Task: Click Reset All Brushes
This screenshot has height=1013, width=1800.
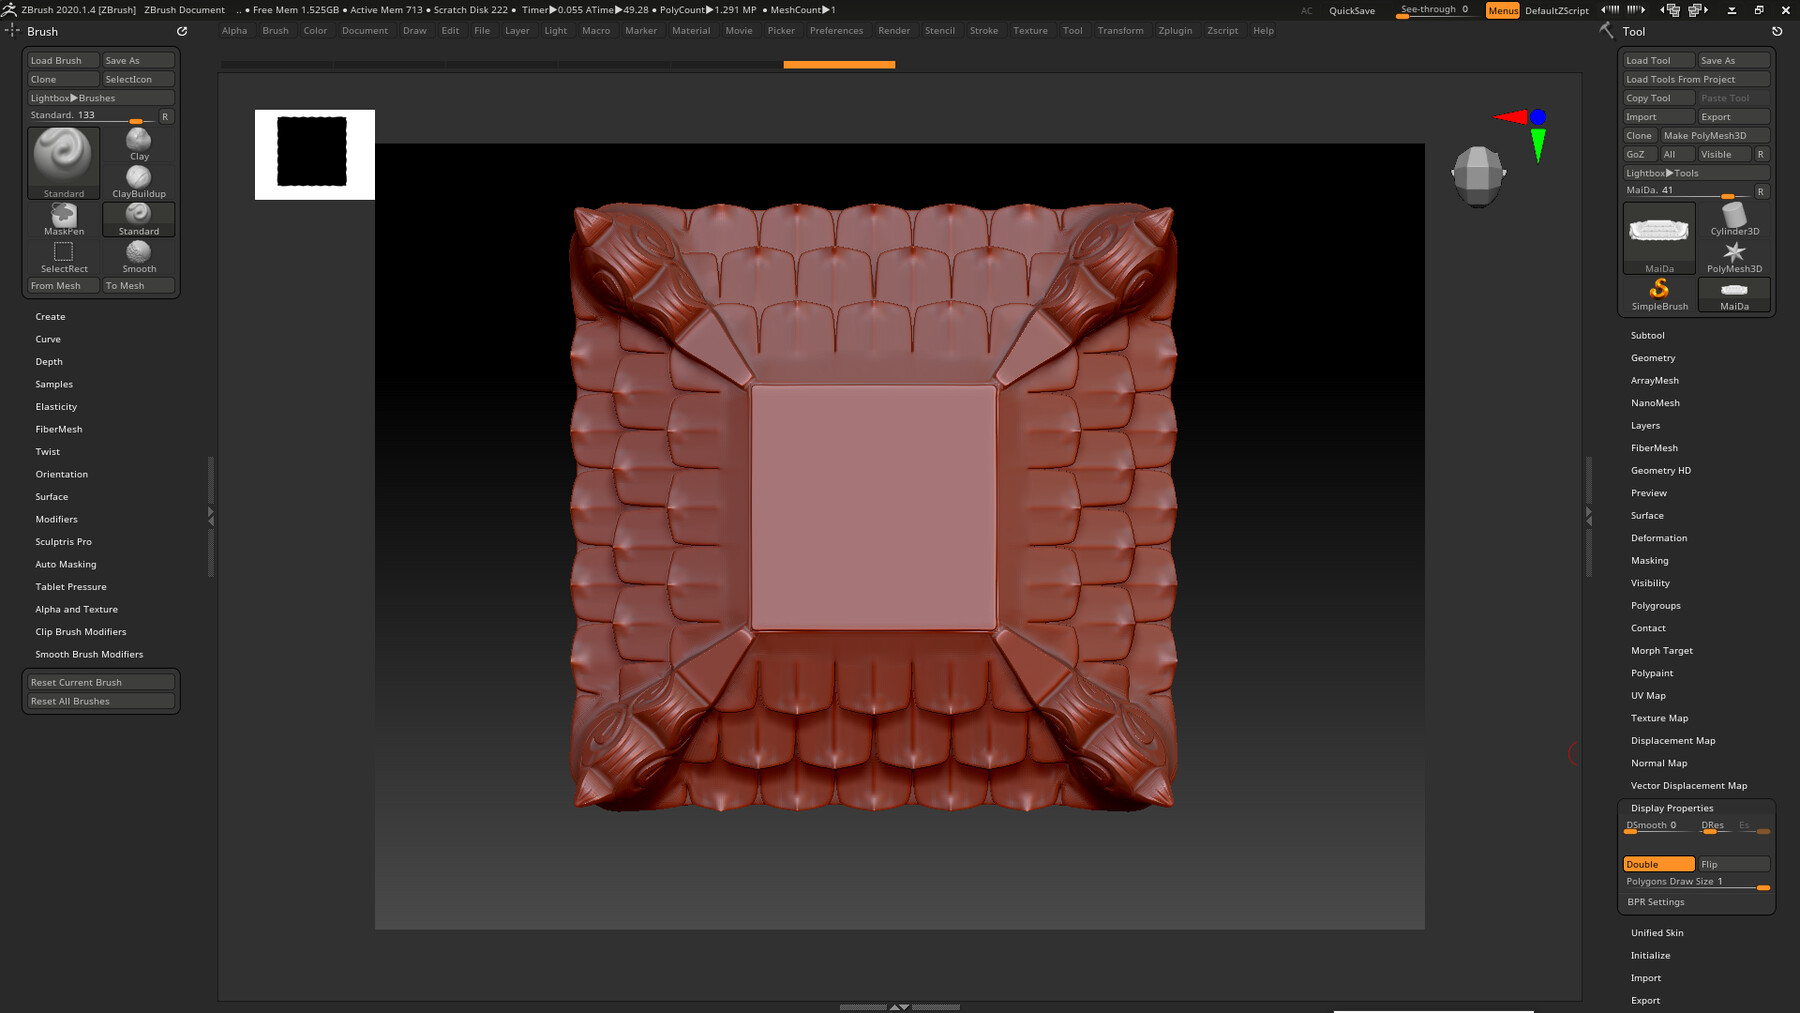Action: [101, 701]
